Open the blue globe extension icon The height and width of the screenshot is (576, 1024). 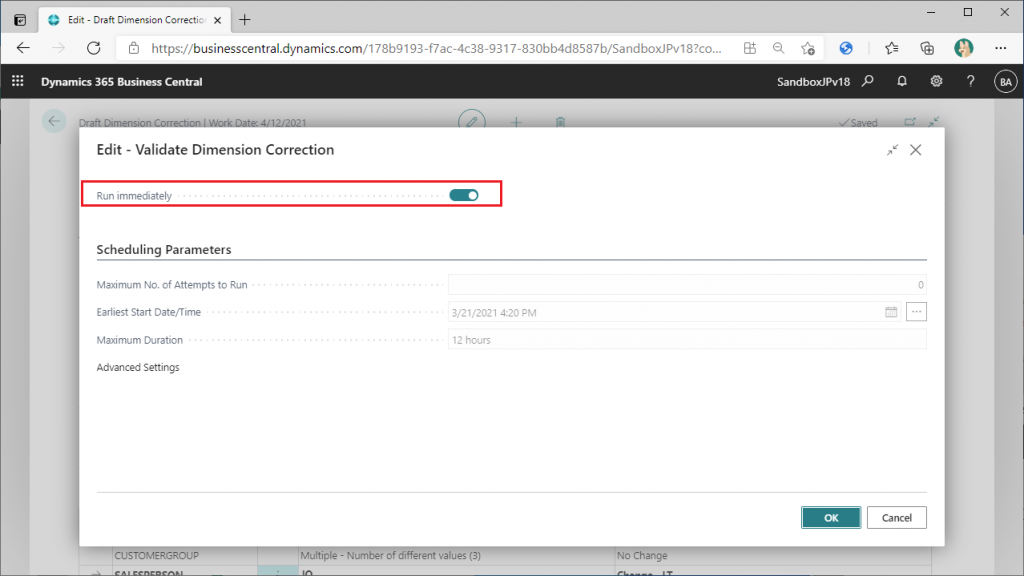846,48
